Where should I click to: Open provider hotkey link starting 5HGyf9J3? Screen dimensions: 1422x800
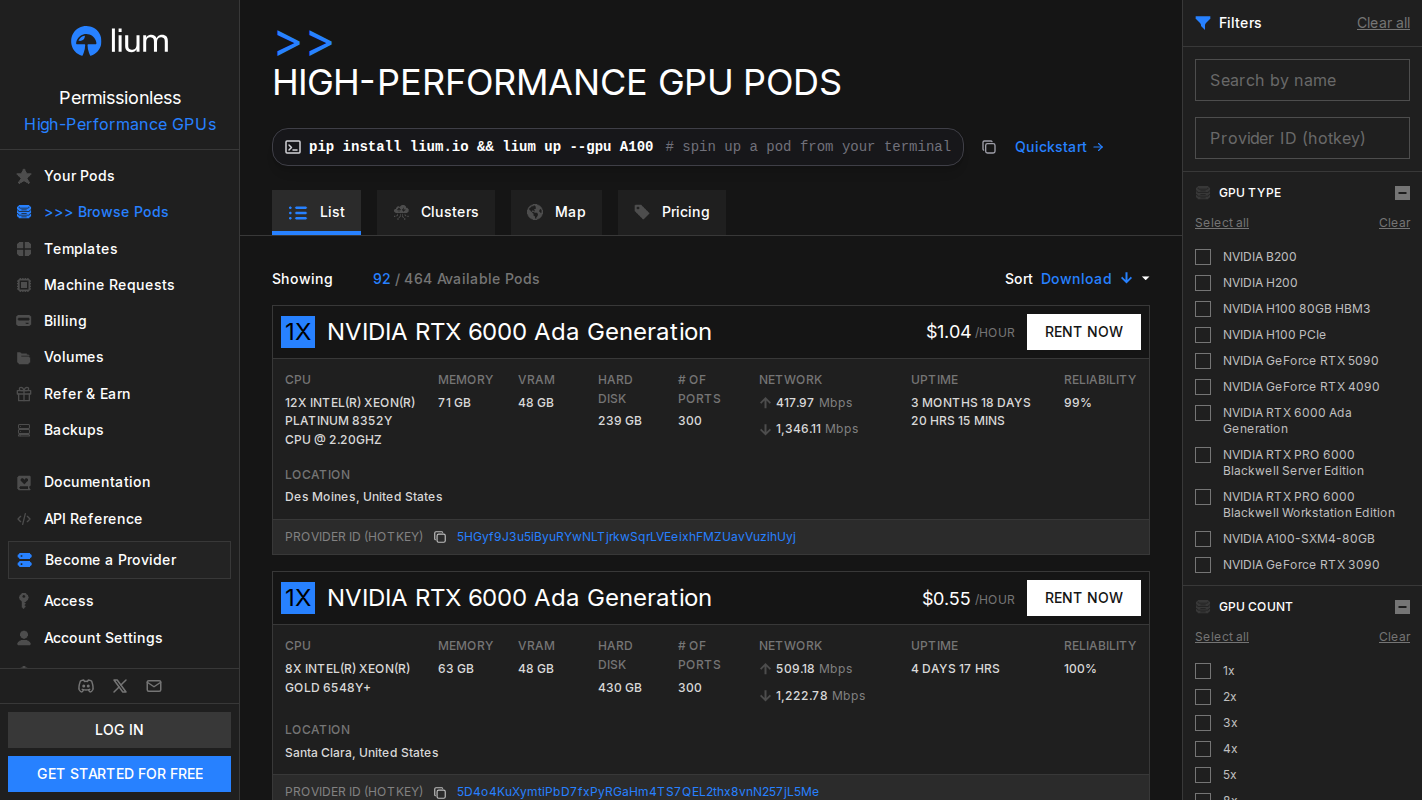[x=626, y=537]
